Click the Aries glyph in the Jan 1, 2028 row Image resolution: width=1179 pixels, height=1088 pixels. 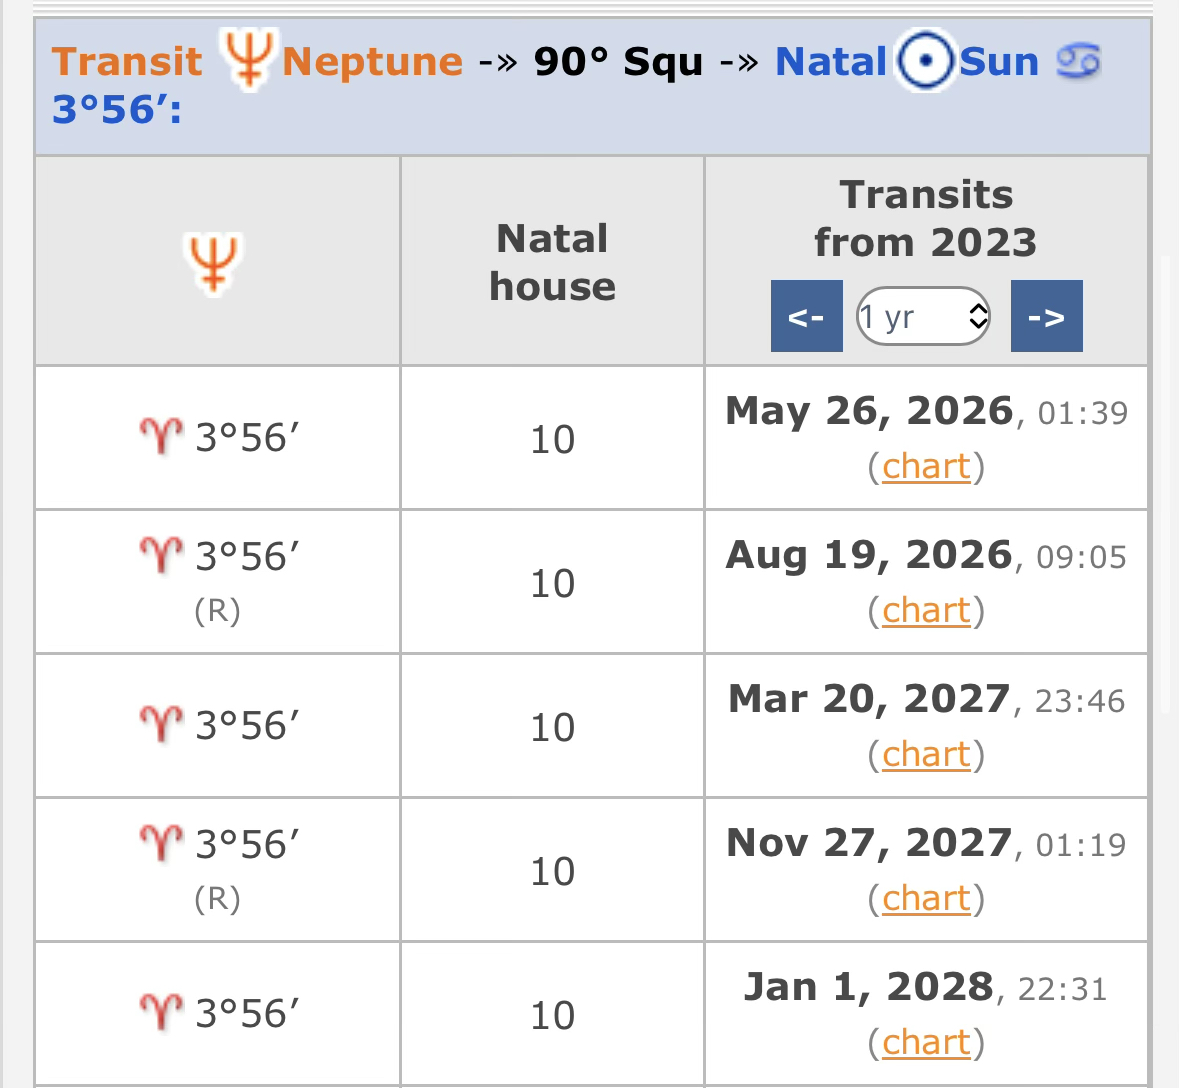click(161, 1013)
